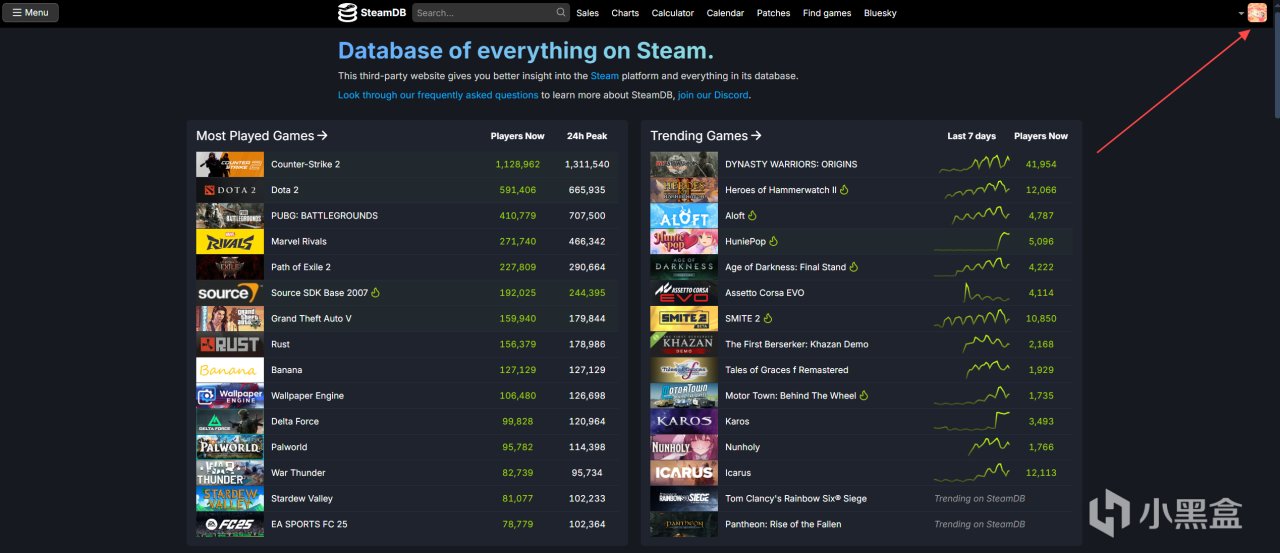Click the PUBG: BATTLEGROUNDS thumbnail
Image resolution: width=1280 pixels, height=553 pixels.
pos(230,216)
